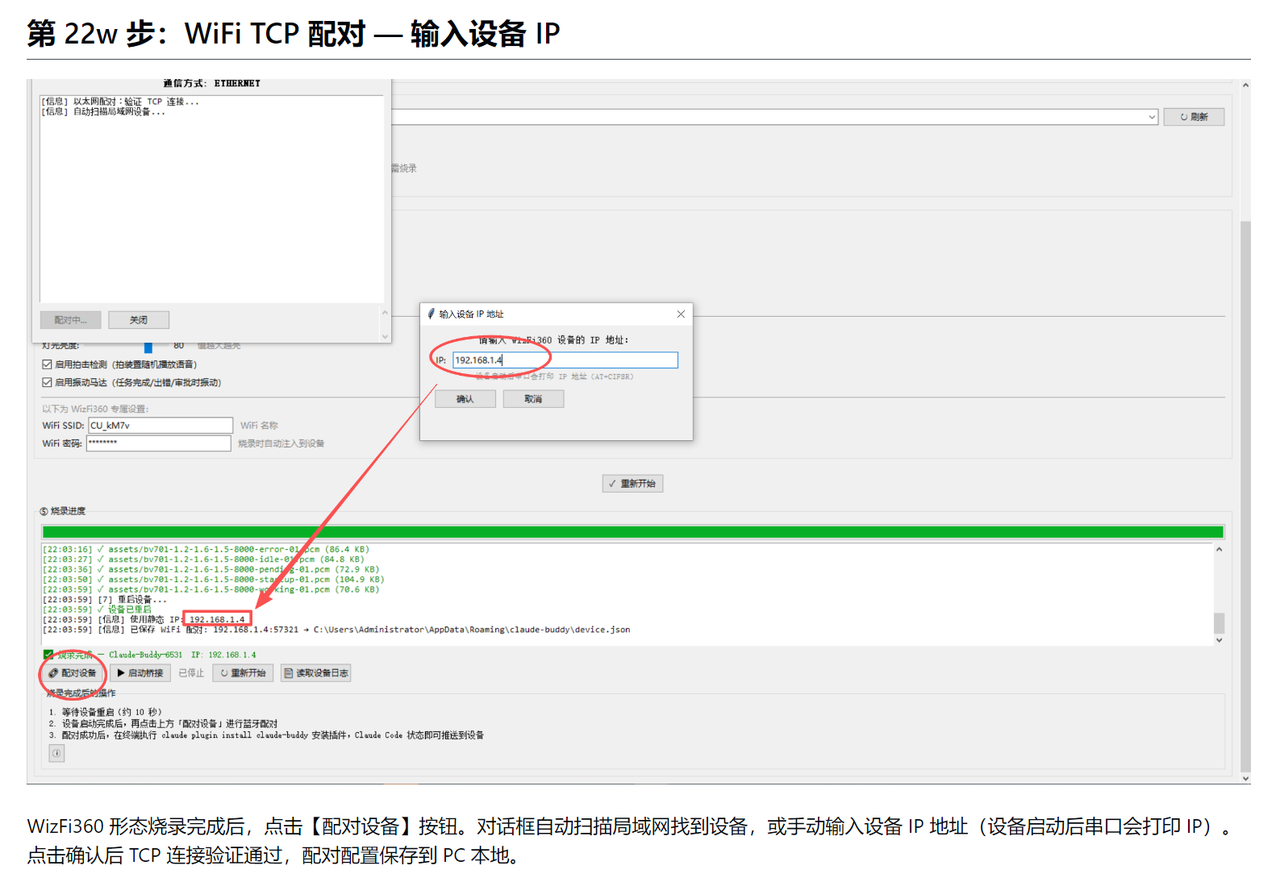Image resolution: width=1280 pixels, height=878 pixels.
Task: Open the port selection dropdown arrow
Action: 1152,117
